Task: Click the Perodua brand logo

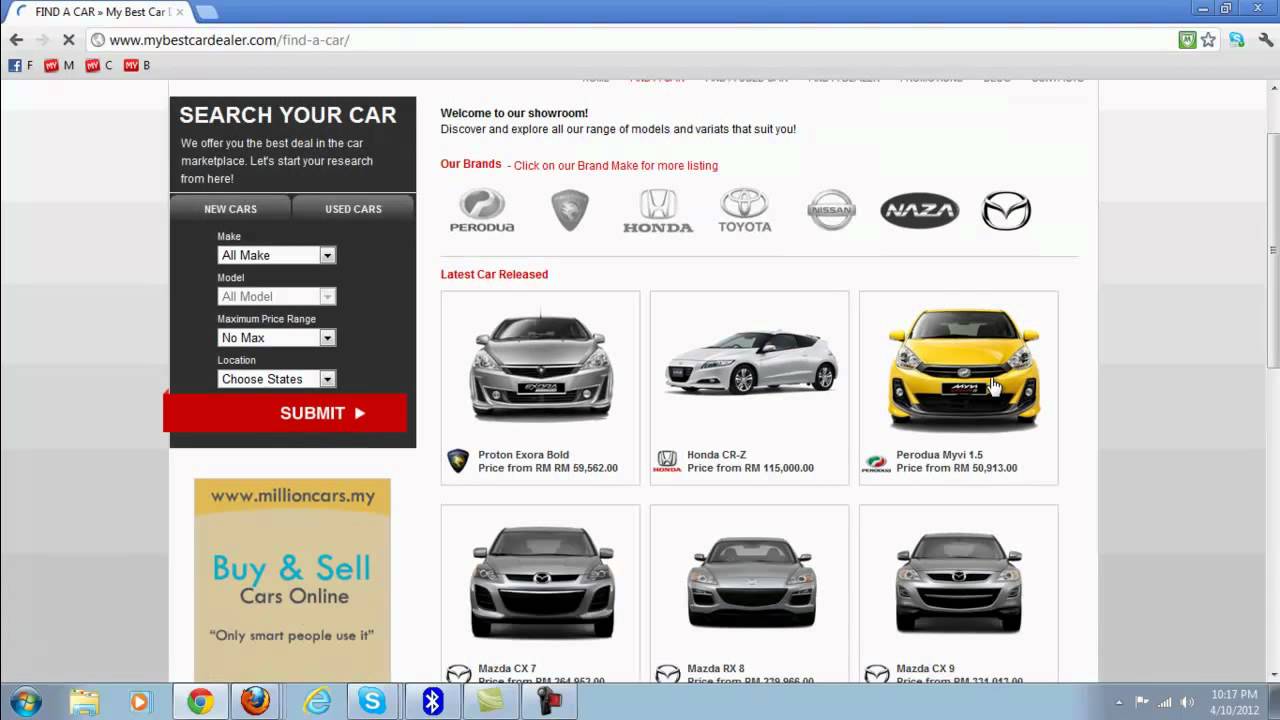Action: click(482, 211)
